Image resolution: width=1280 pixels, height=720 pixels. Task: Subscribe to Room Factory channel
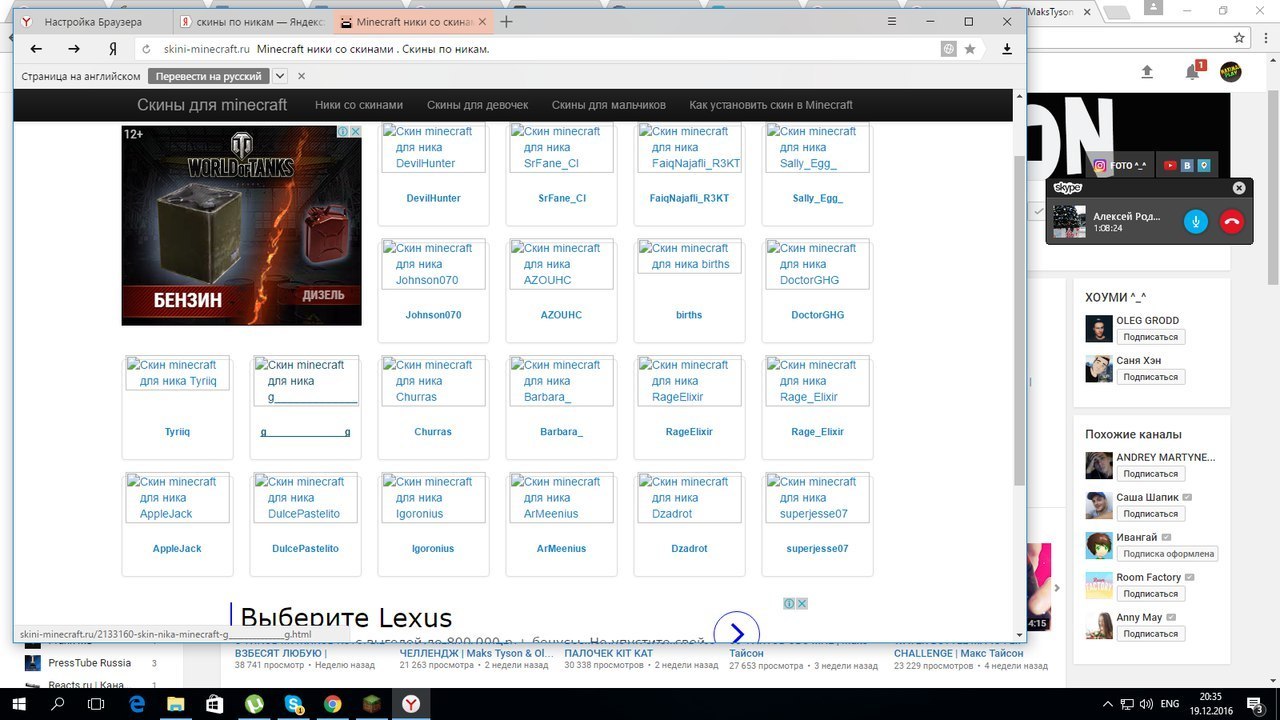pyautogui.click(x=1150, y=594)
